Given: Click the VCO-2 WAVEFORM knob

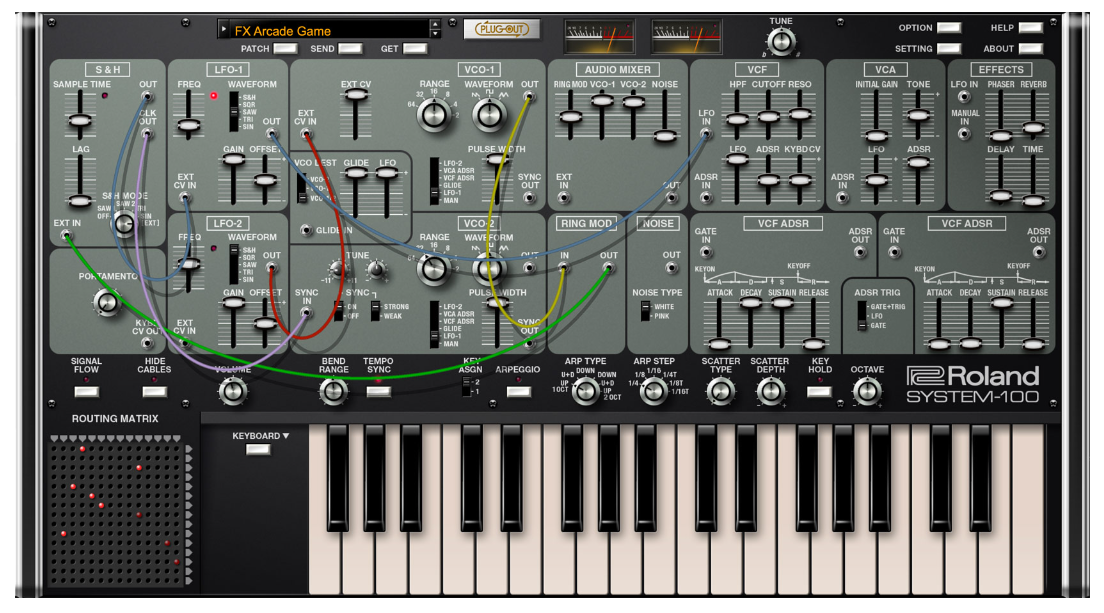Looking at the screenshot, I should [489, 268].
